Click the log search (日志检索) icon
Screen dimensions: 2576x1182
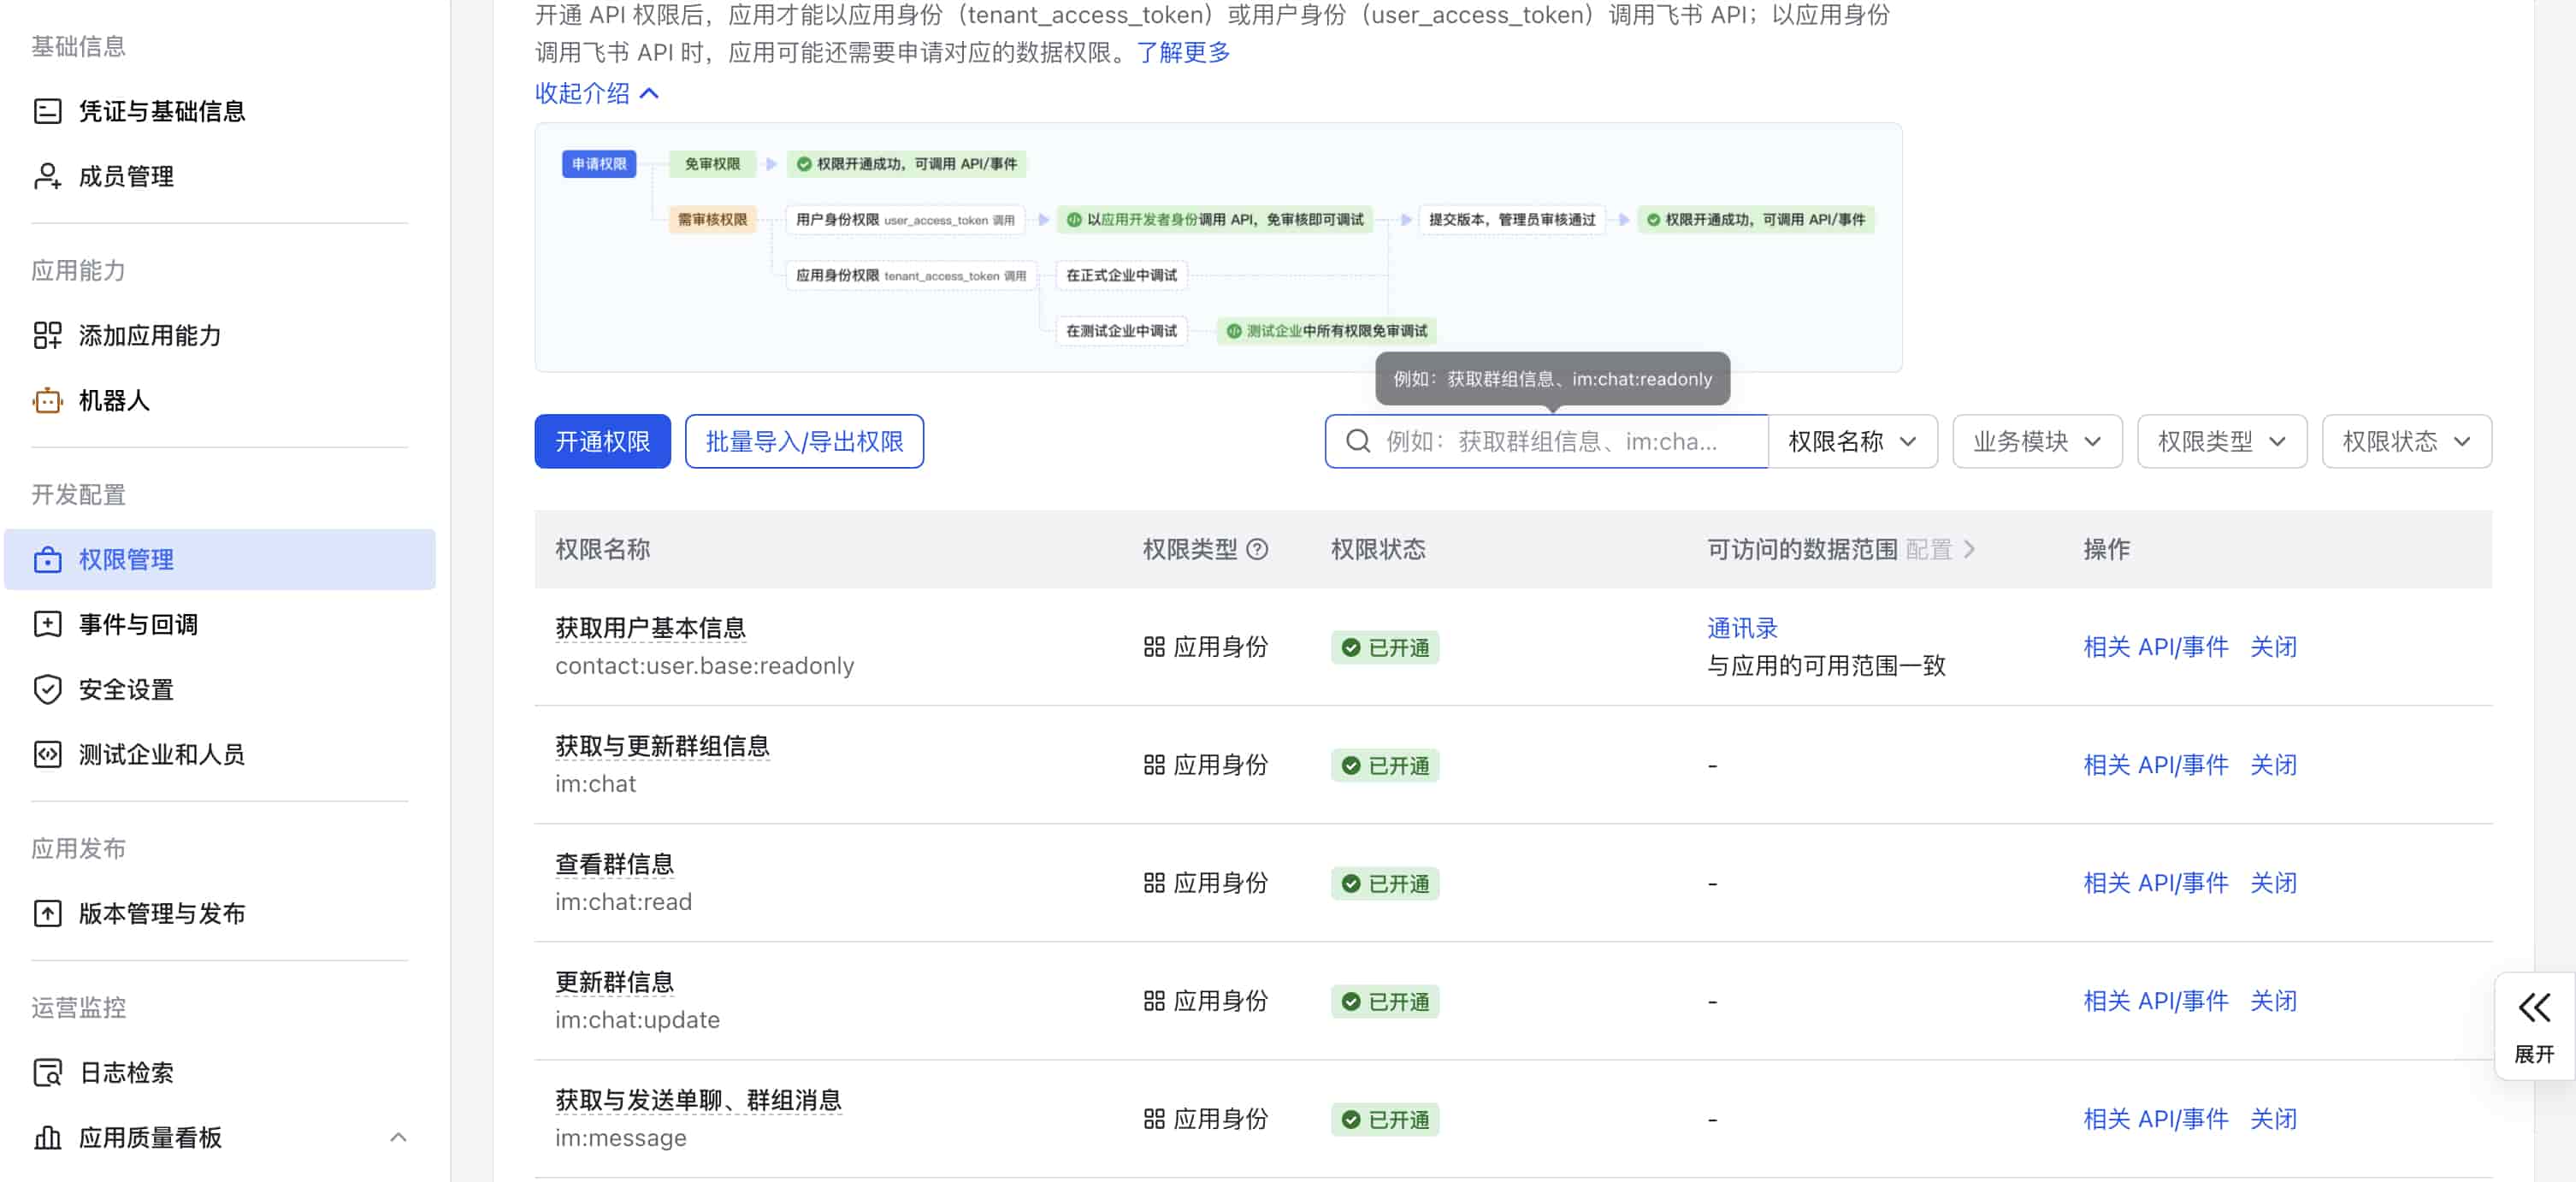pos(47,1072)
